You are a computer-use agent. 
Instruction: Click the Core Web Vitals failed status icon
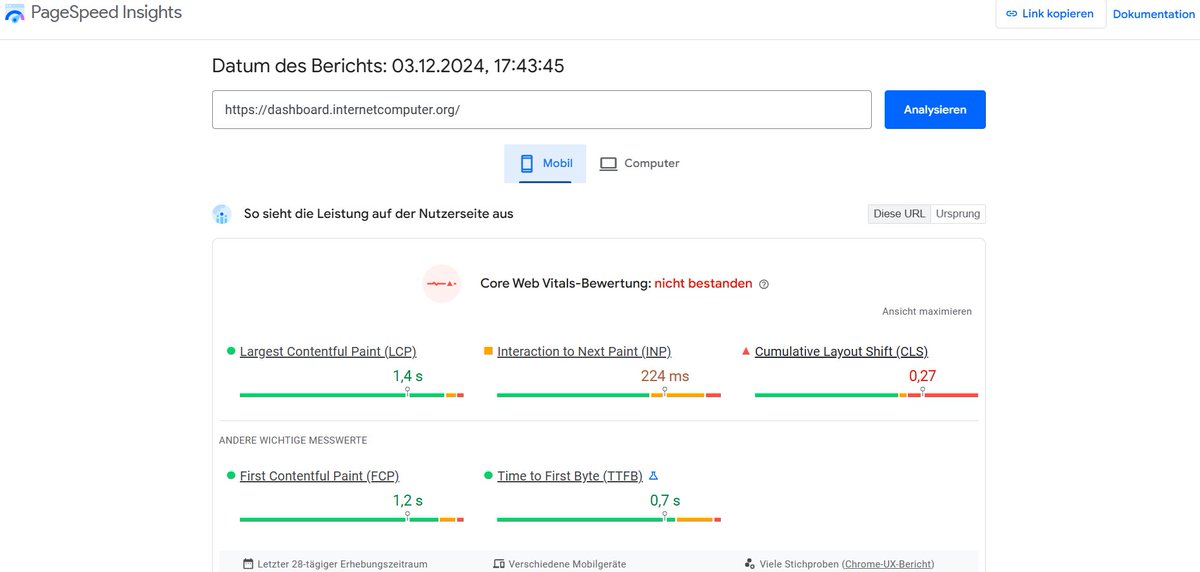441,284
